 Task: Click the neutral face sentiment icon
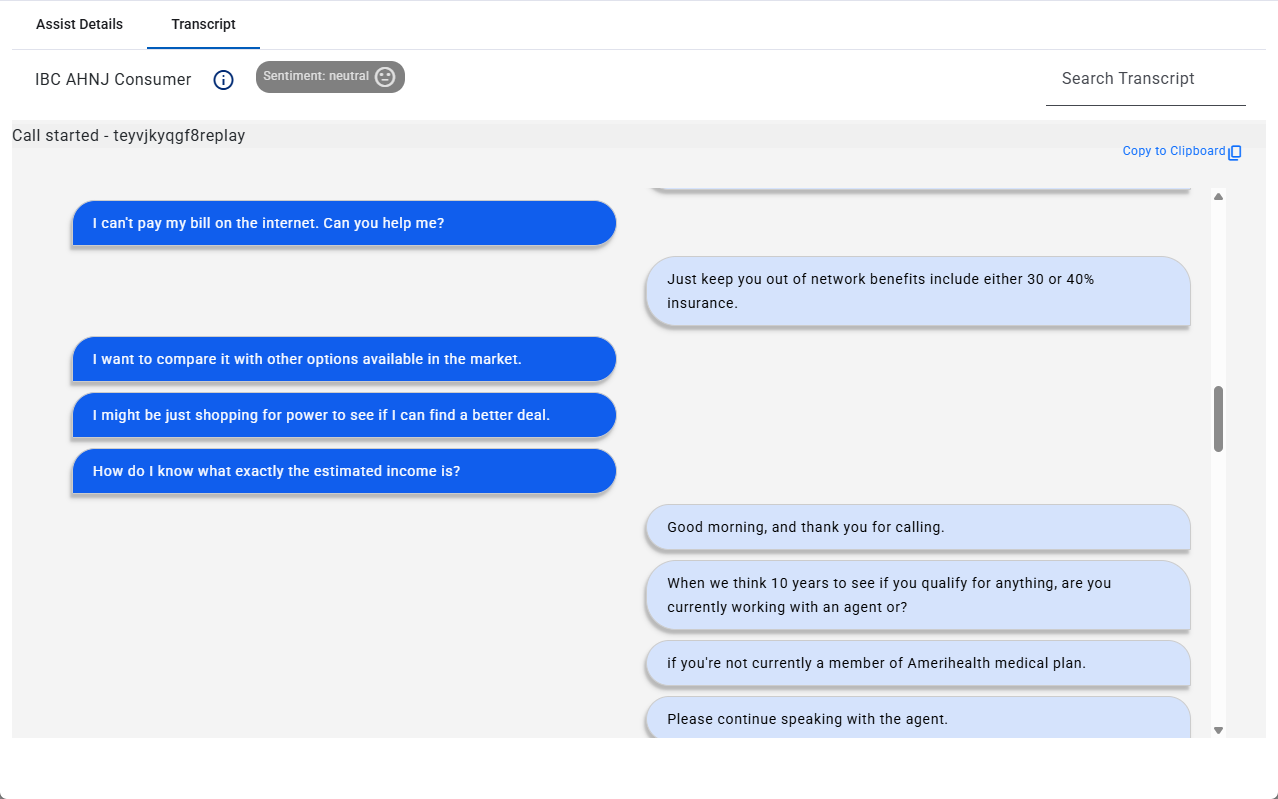tap(385, 77)
